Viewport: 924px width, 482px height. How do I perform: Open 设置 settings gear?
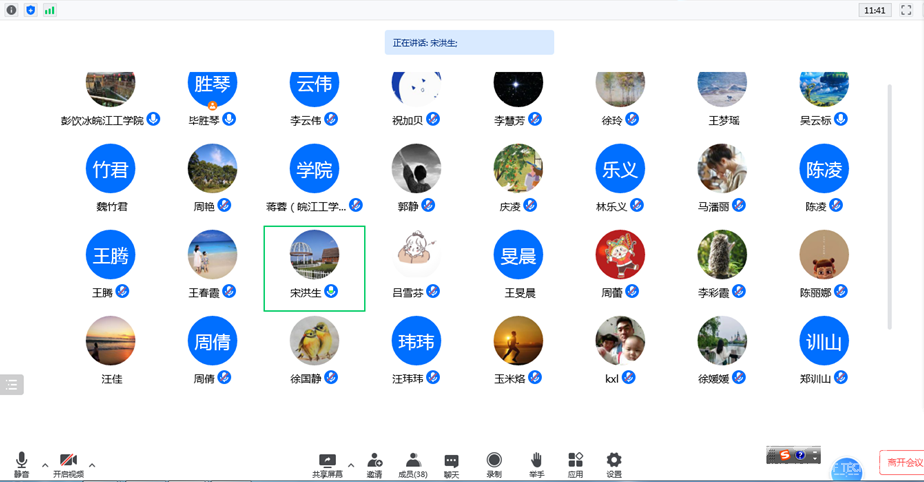pyautogui.click(x=614, y=461)
